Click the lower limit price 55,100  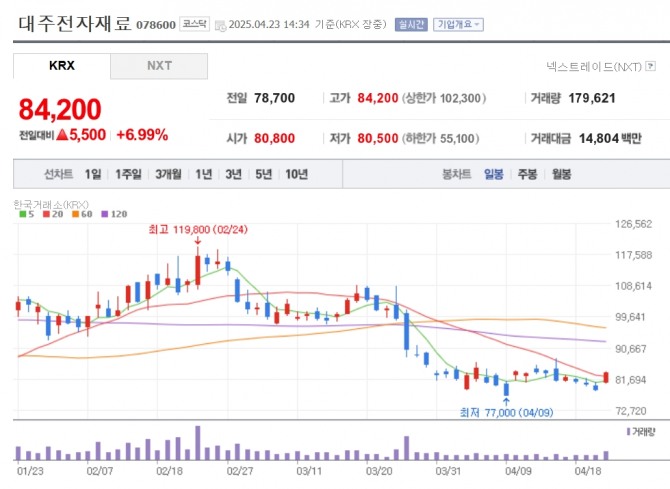[457, 138]
